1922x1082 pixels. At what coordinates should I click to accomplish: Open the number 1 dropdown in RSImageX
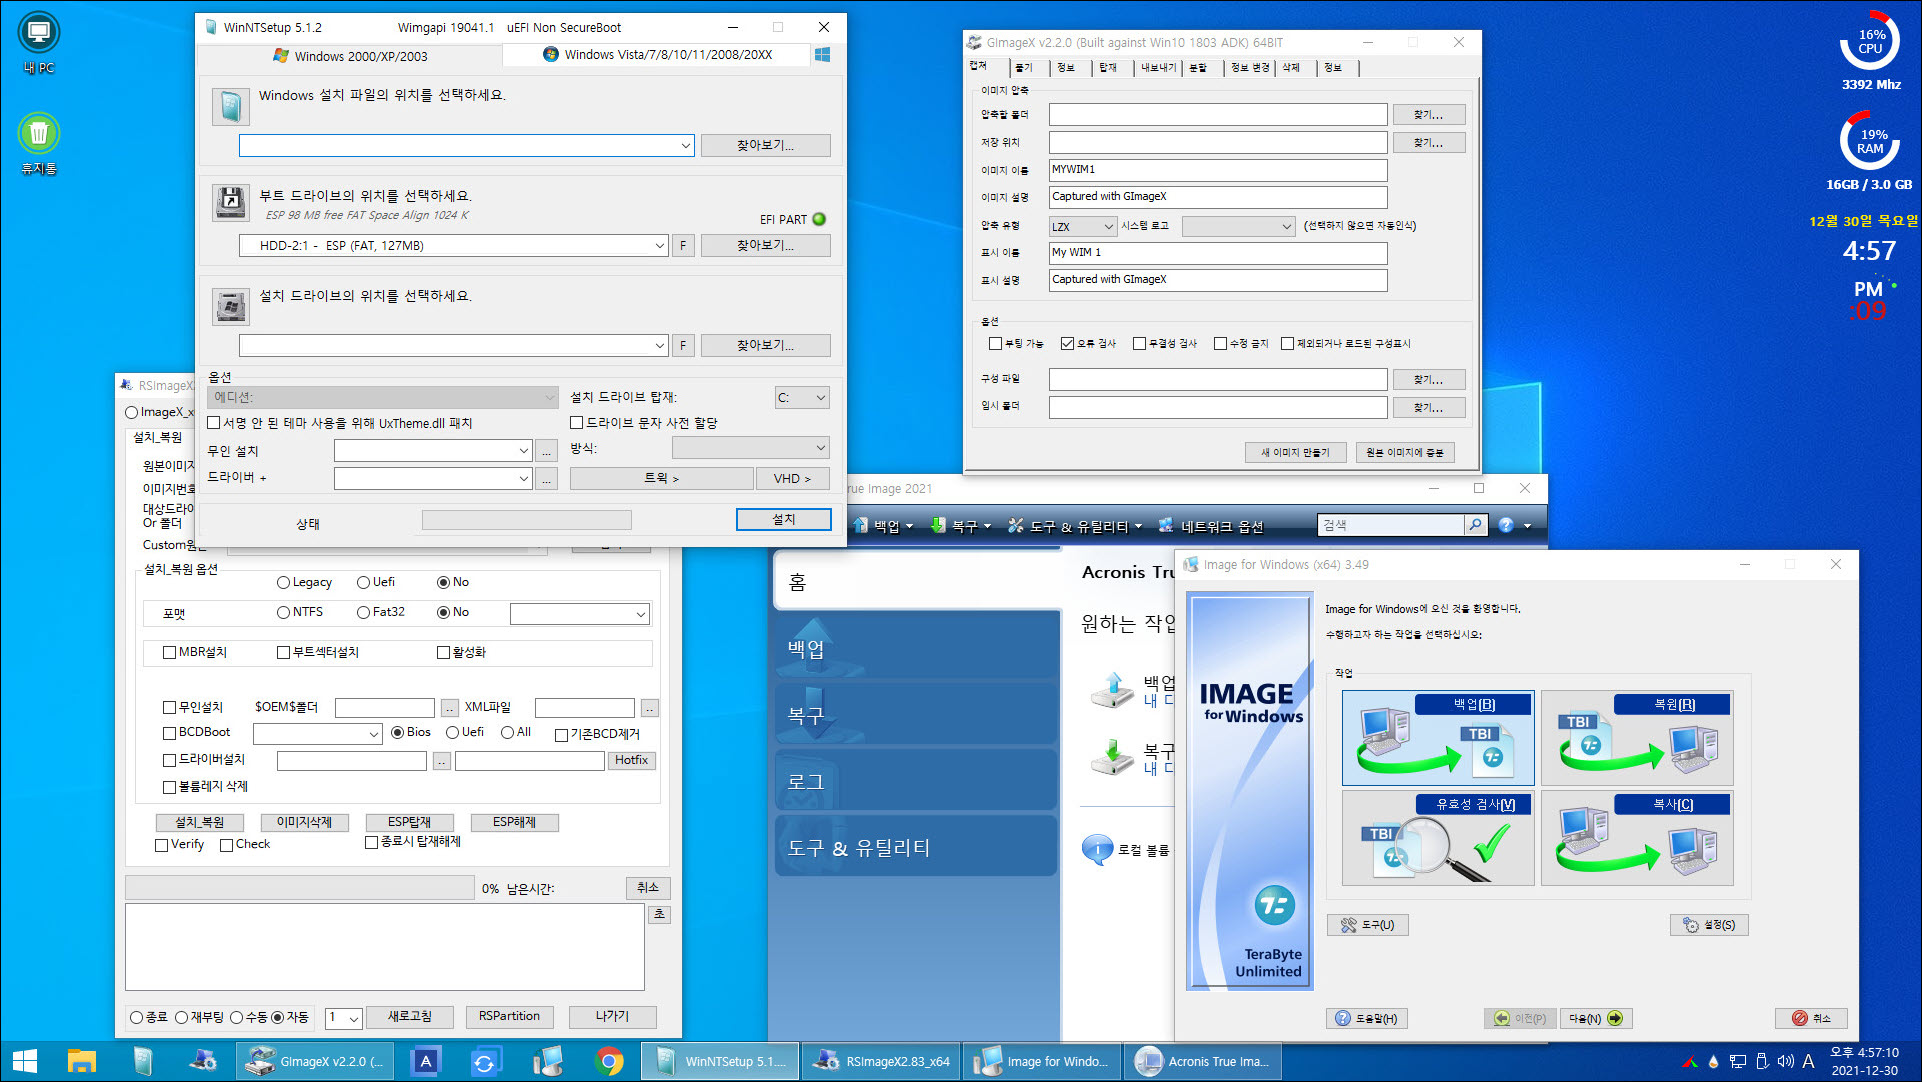tap(344, 1018)
